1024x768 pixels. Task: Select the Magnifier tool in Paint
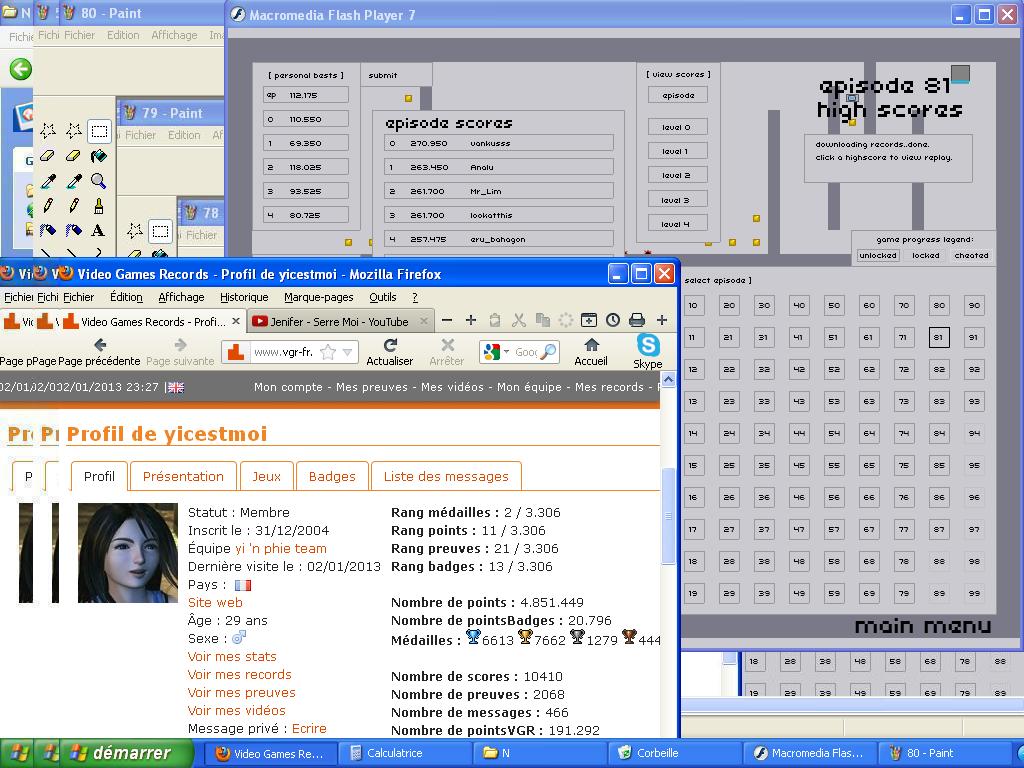[x=98, y=181]
